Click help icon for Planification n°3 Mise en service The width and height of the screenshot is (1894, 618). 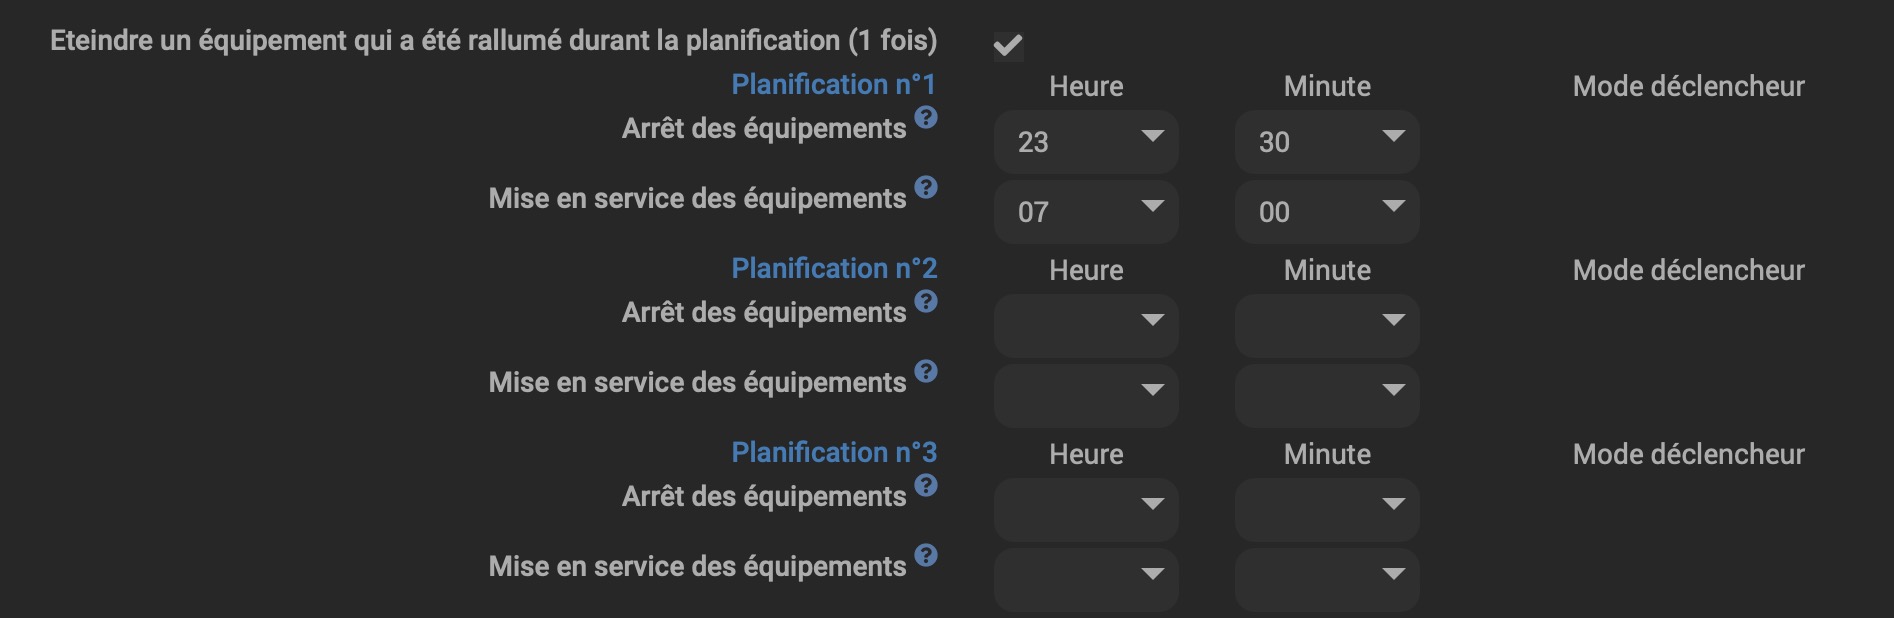pyautogui.click(x=926, y=556)
